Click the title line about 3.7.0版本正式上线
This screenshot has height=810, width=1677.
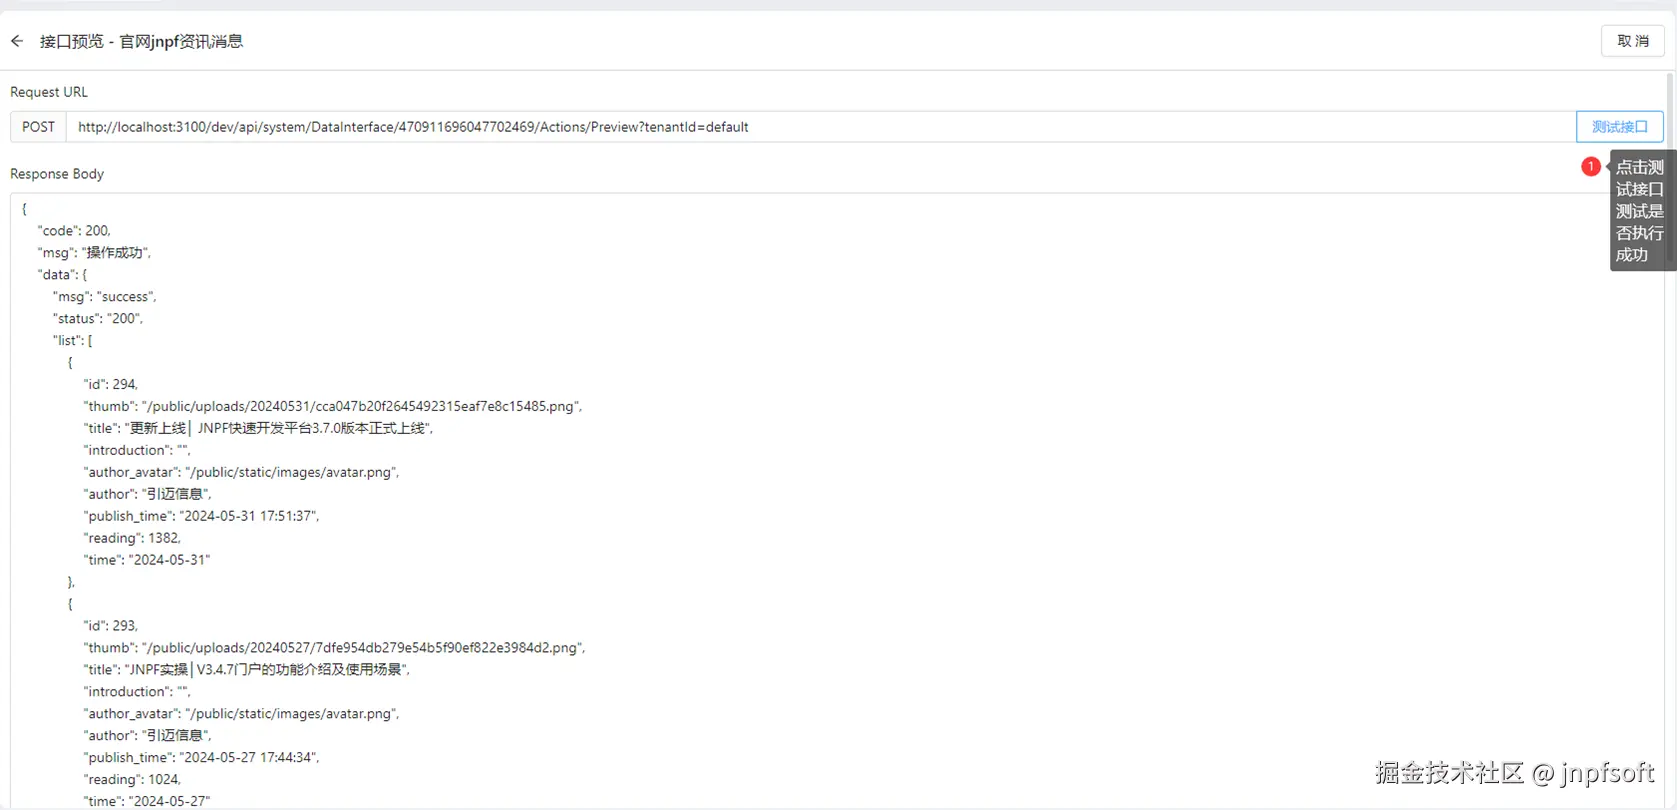pos(258,428)
